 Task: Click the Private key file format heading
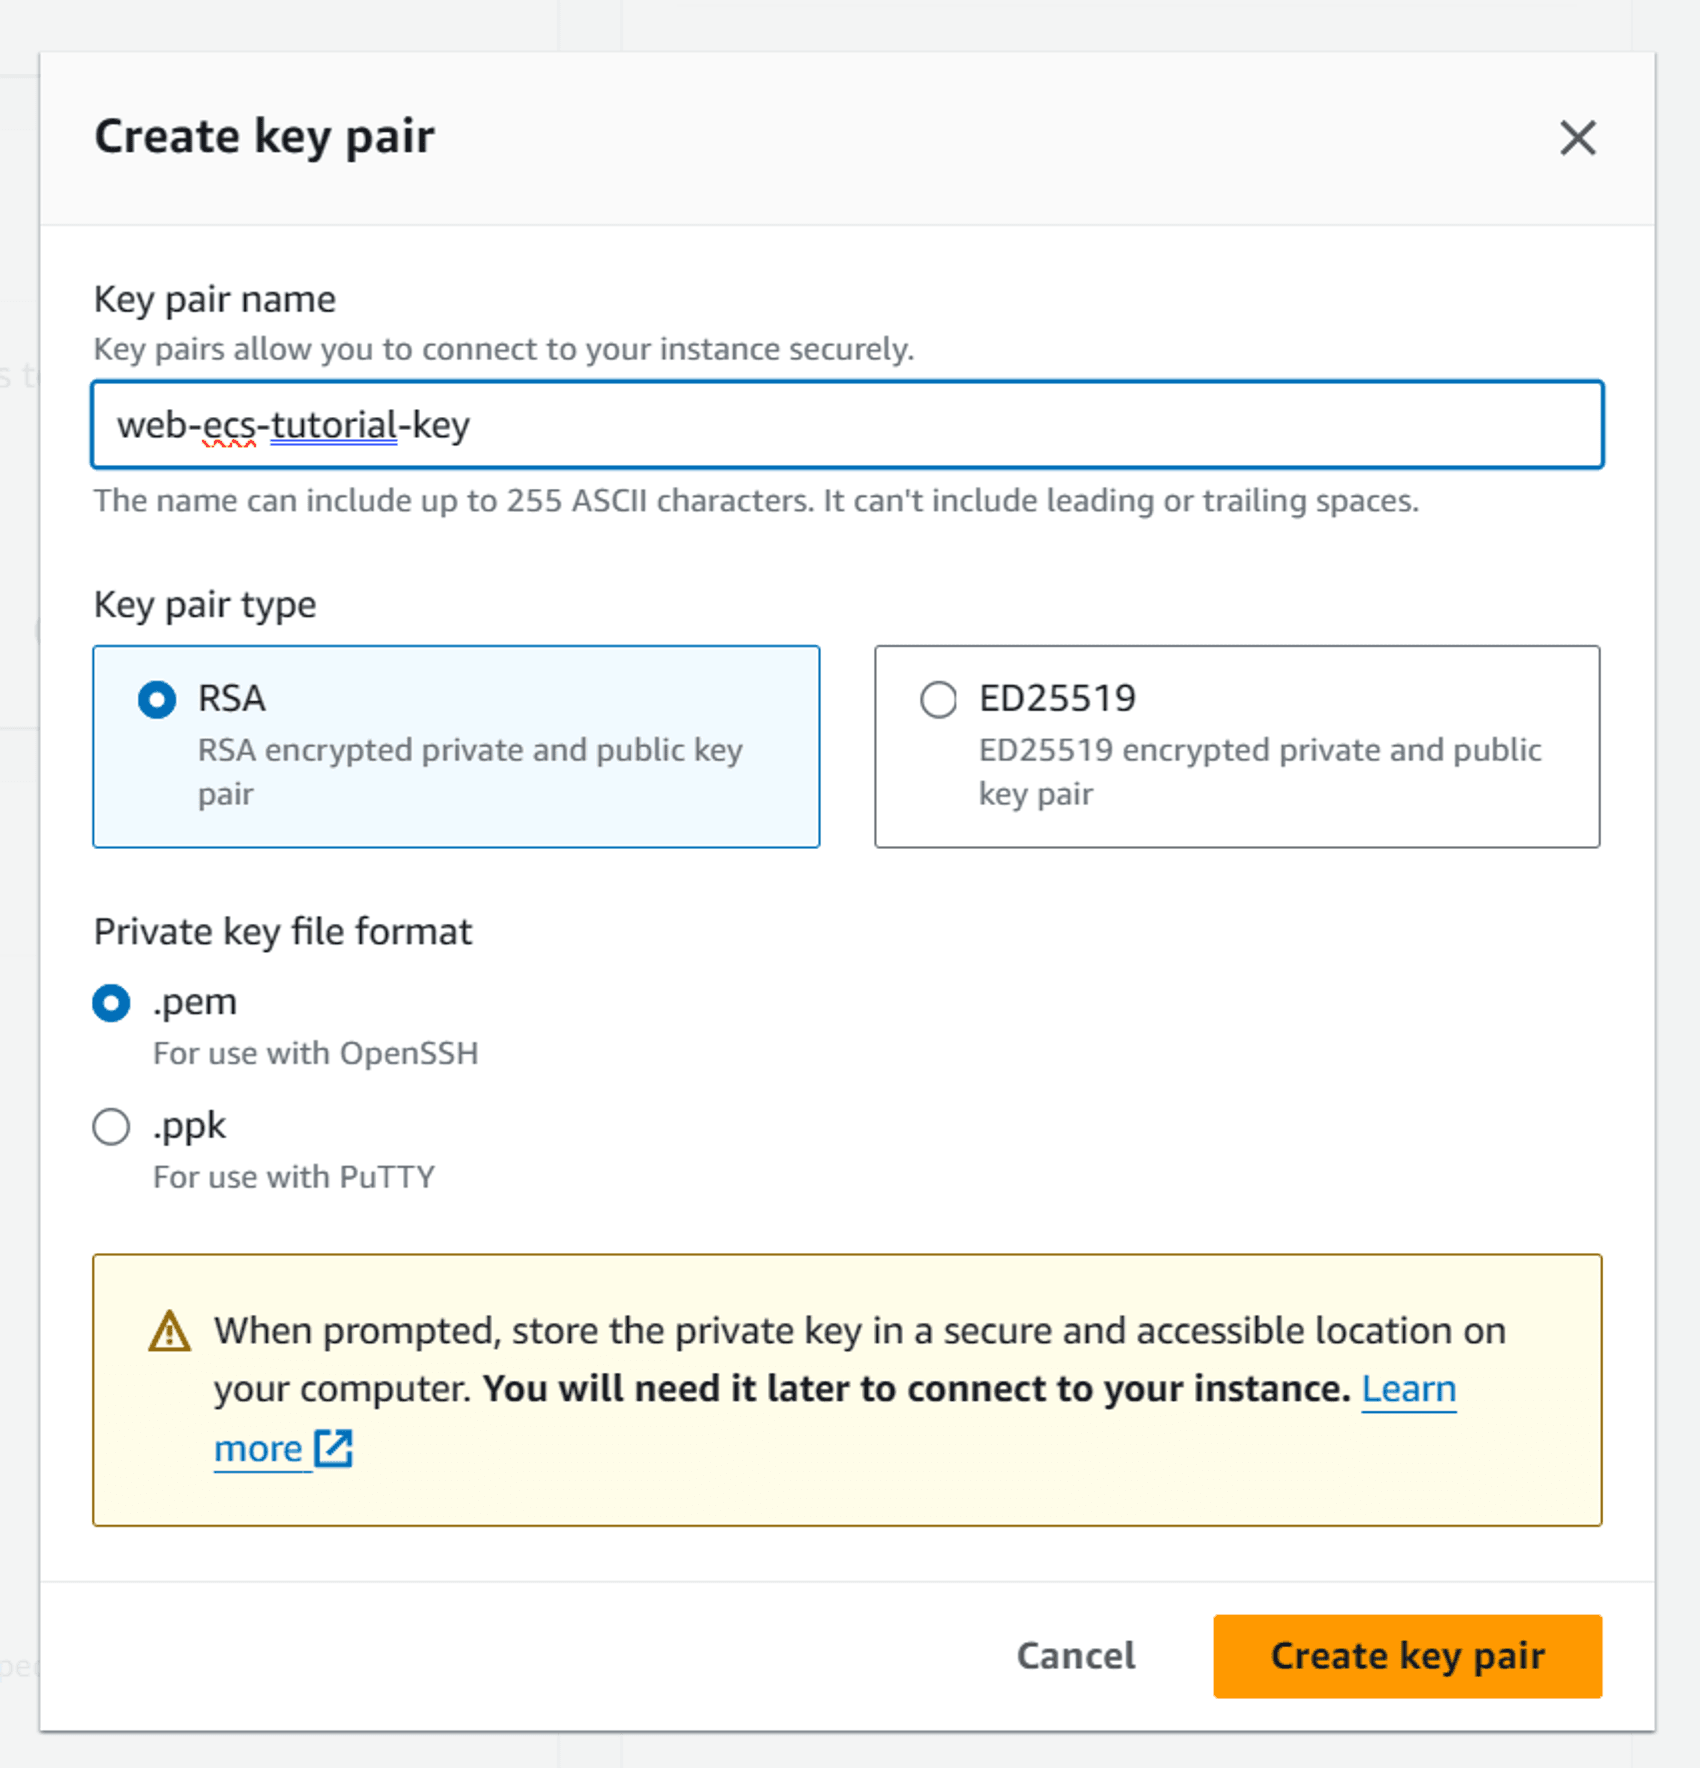(x=283, y=931)
